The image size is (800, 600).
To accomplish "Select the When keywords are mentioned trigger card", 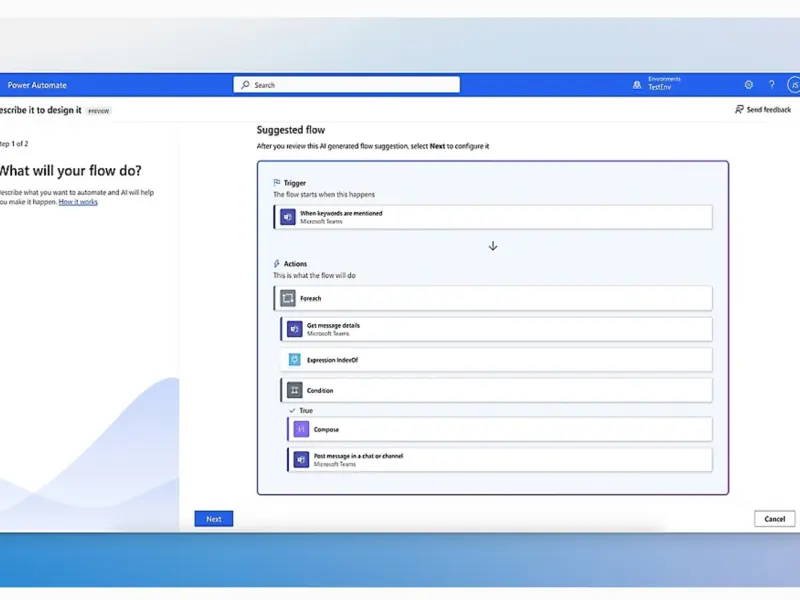I will [x=493, y=217].
